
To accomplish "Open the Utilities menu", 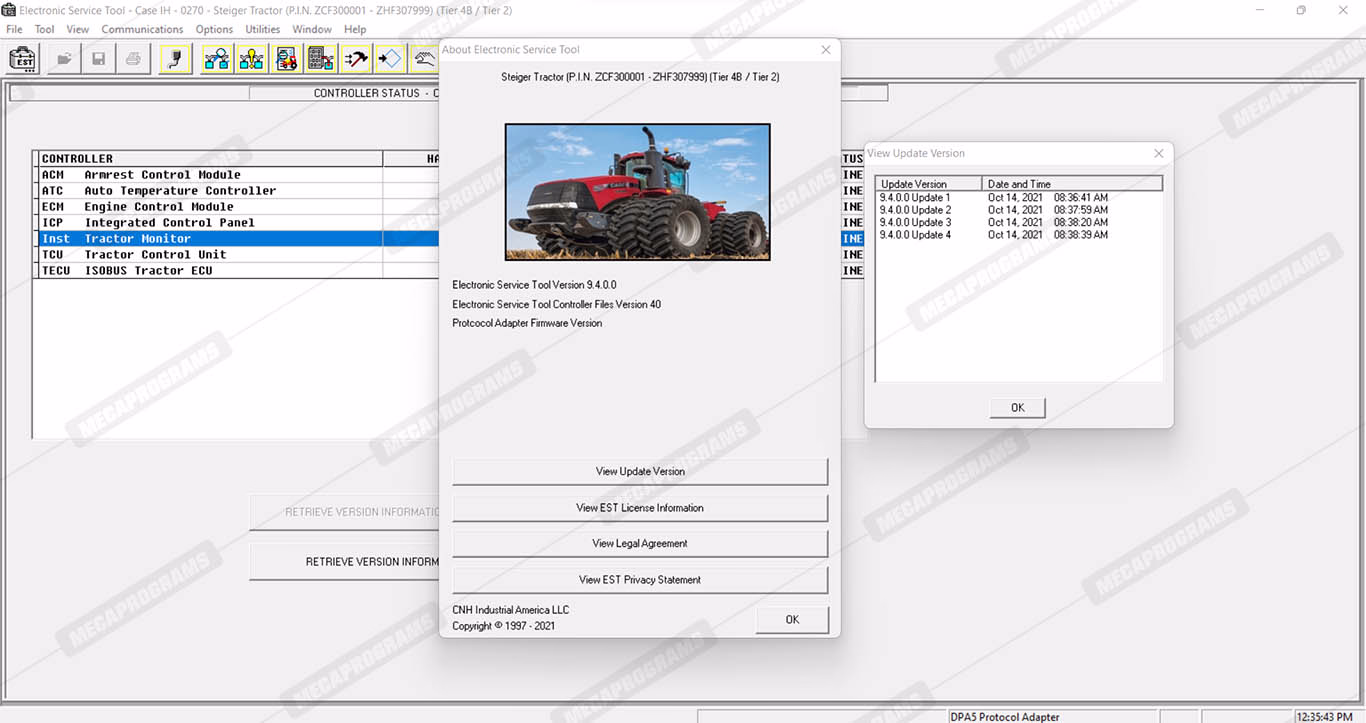I will [263, 29].
